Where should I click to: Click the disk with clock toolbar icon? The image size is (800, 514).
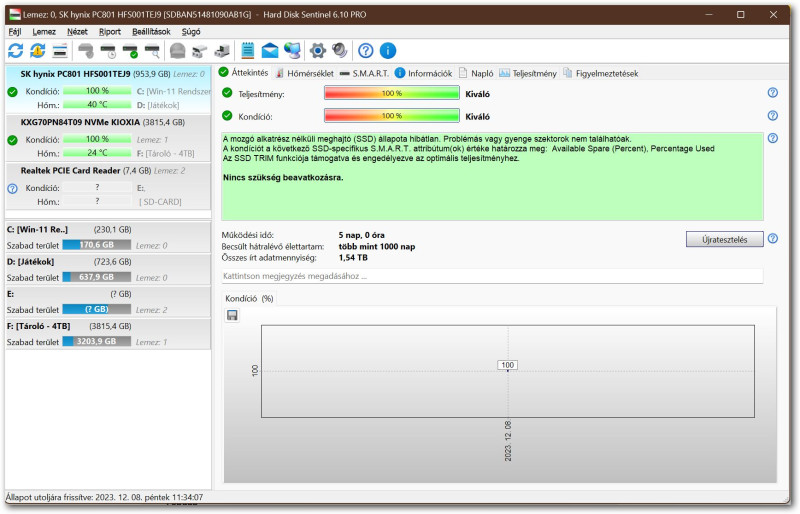[x=108, y=51]
